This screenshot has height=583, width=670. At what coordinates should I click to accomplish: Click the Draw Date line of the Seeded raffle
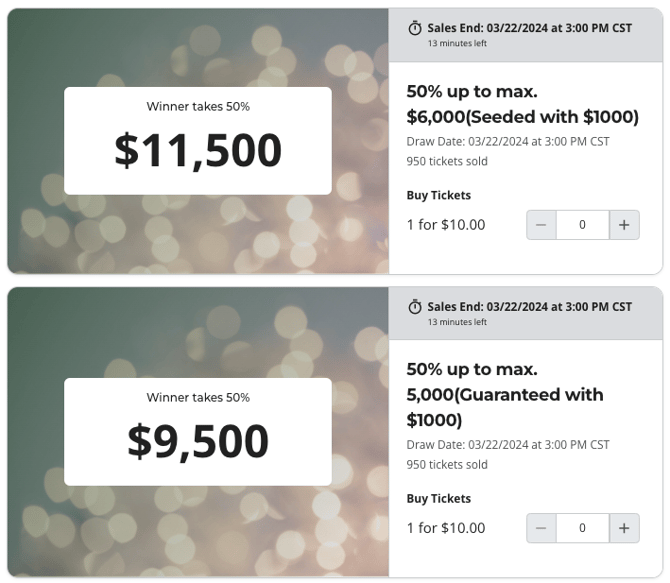508,141
